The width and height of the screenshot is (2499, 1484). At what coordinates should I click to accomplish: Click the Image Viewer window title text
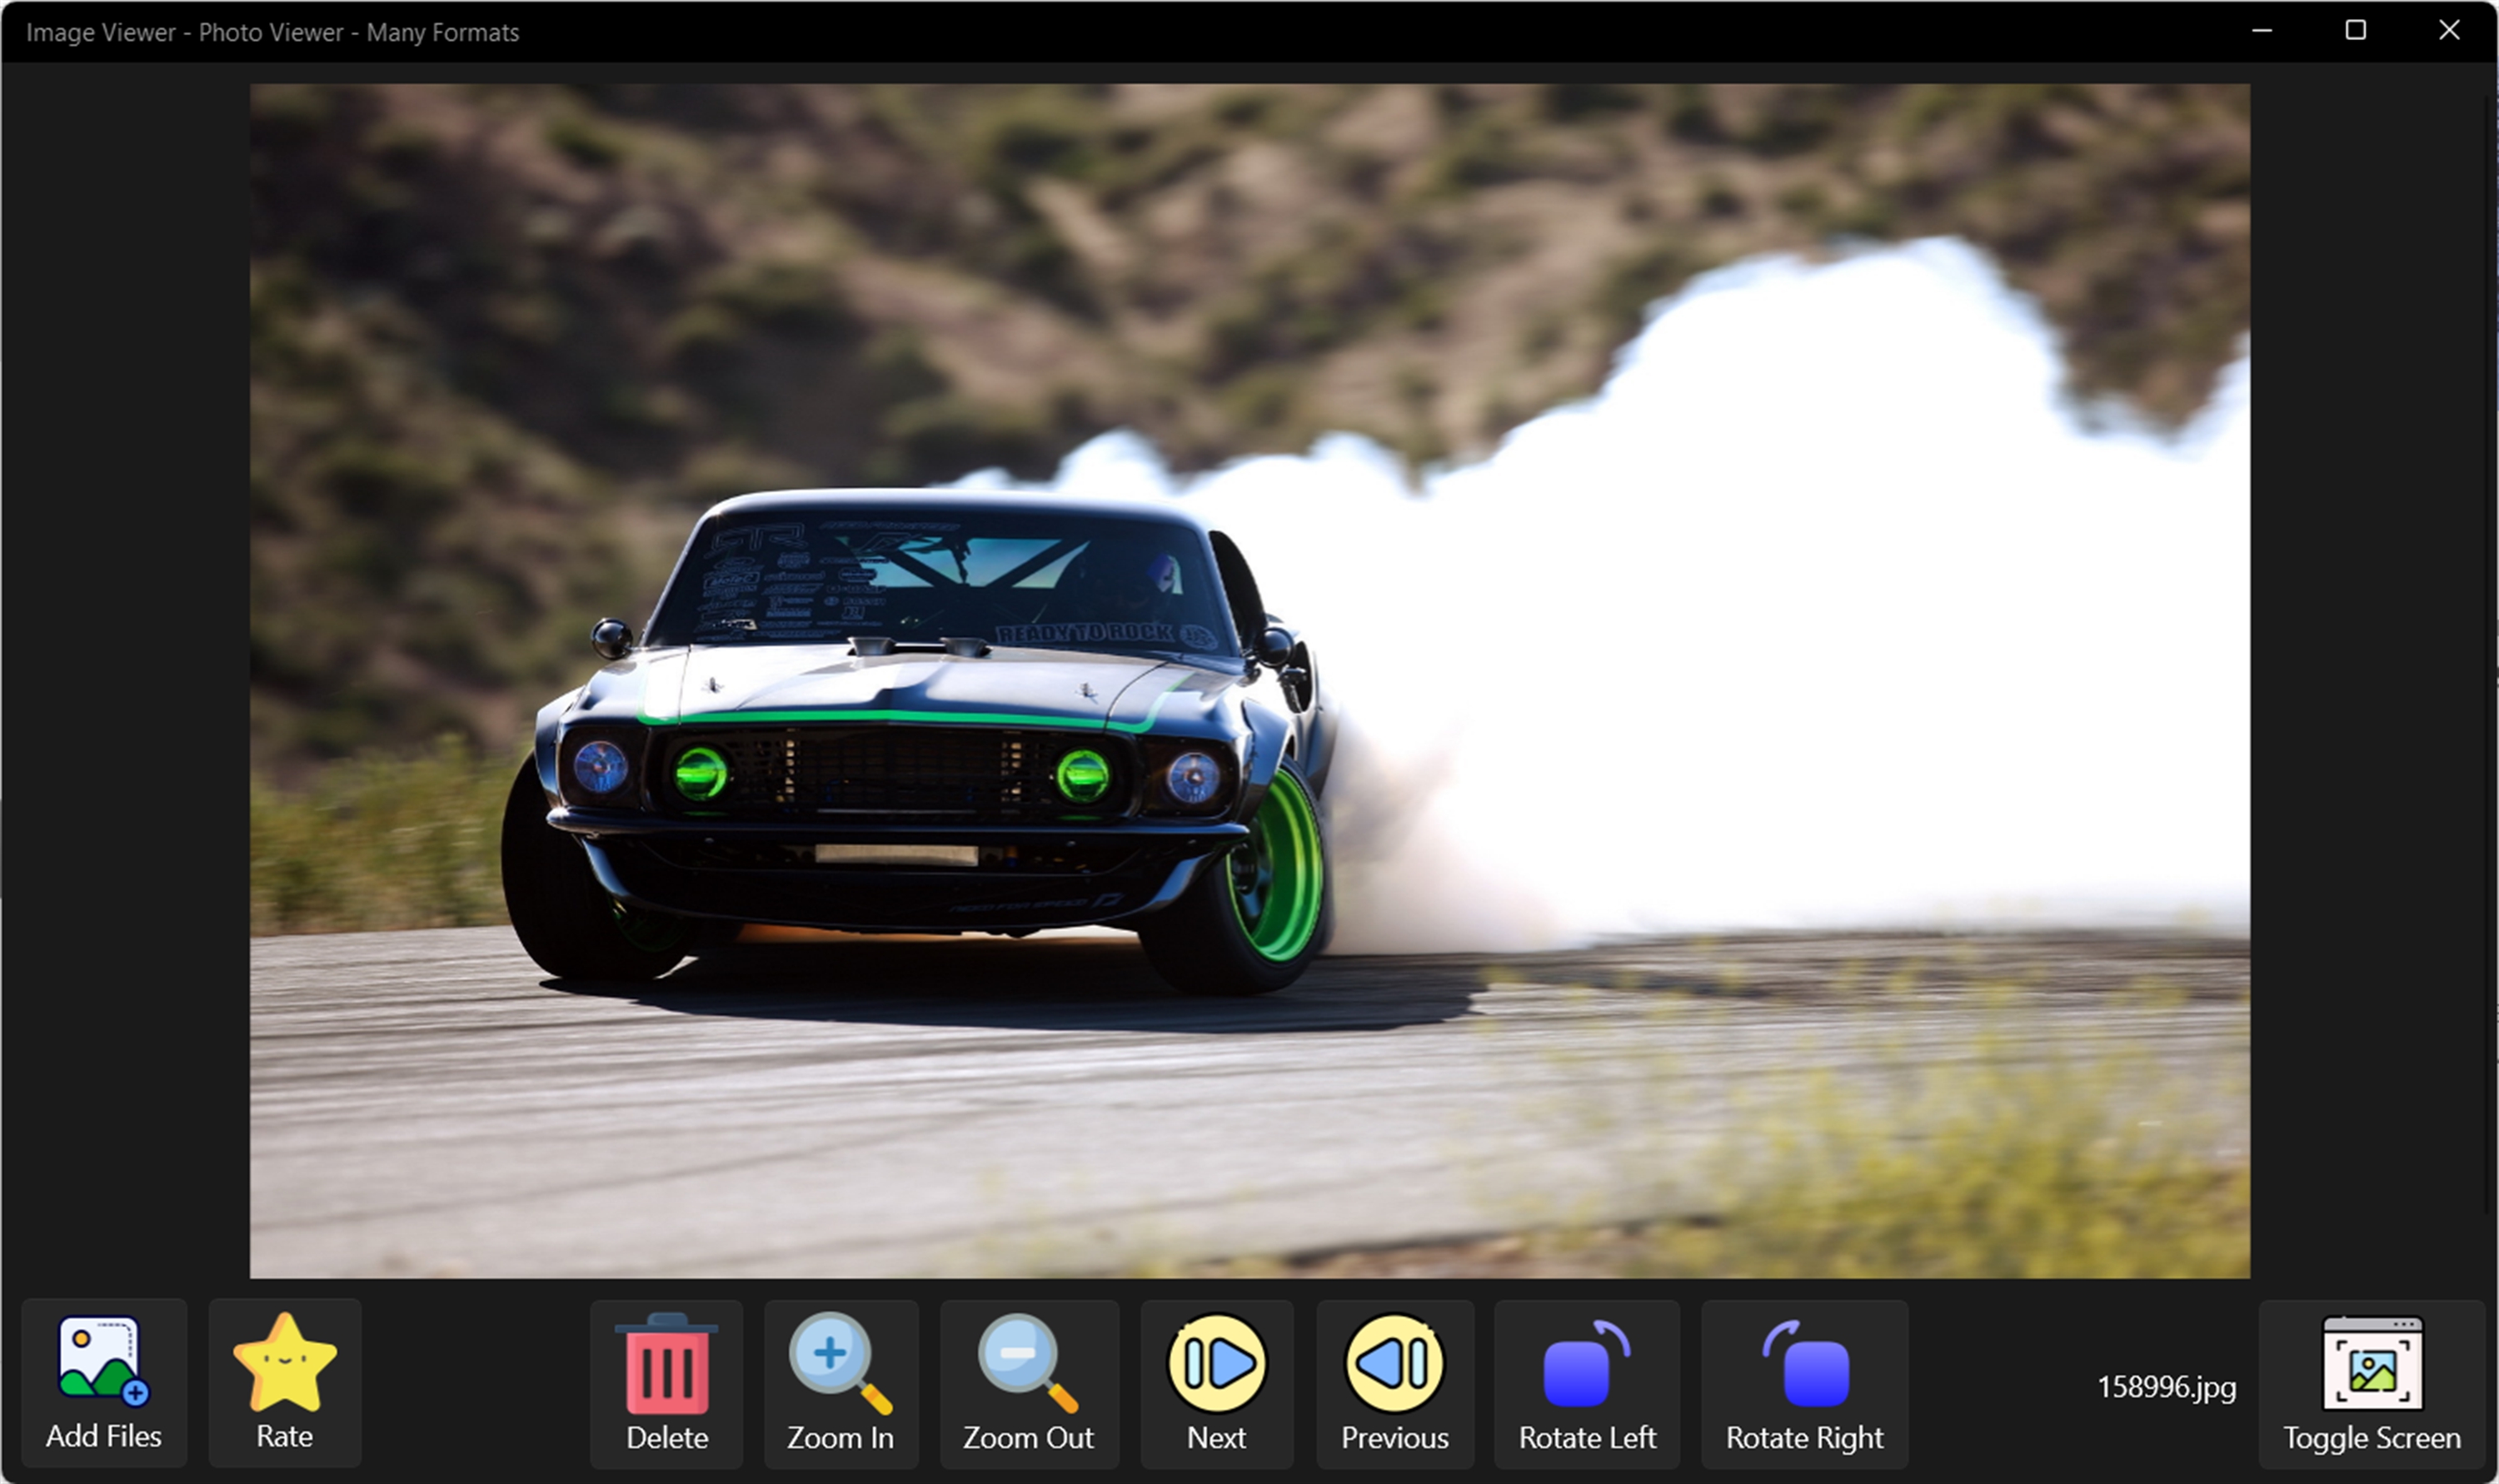coord(272,32)
